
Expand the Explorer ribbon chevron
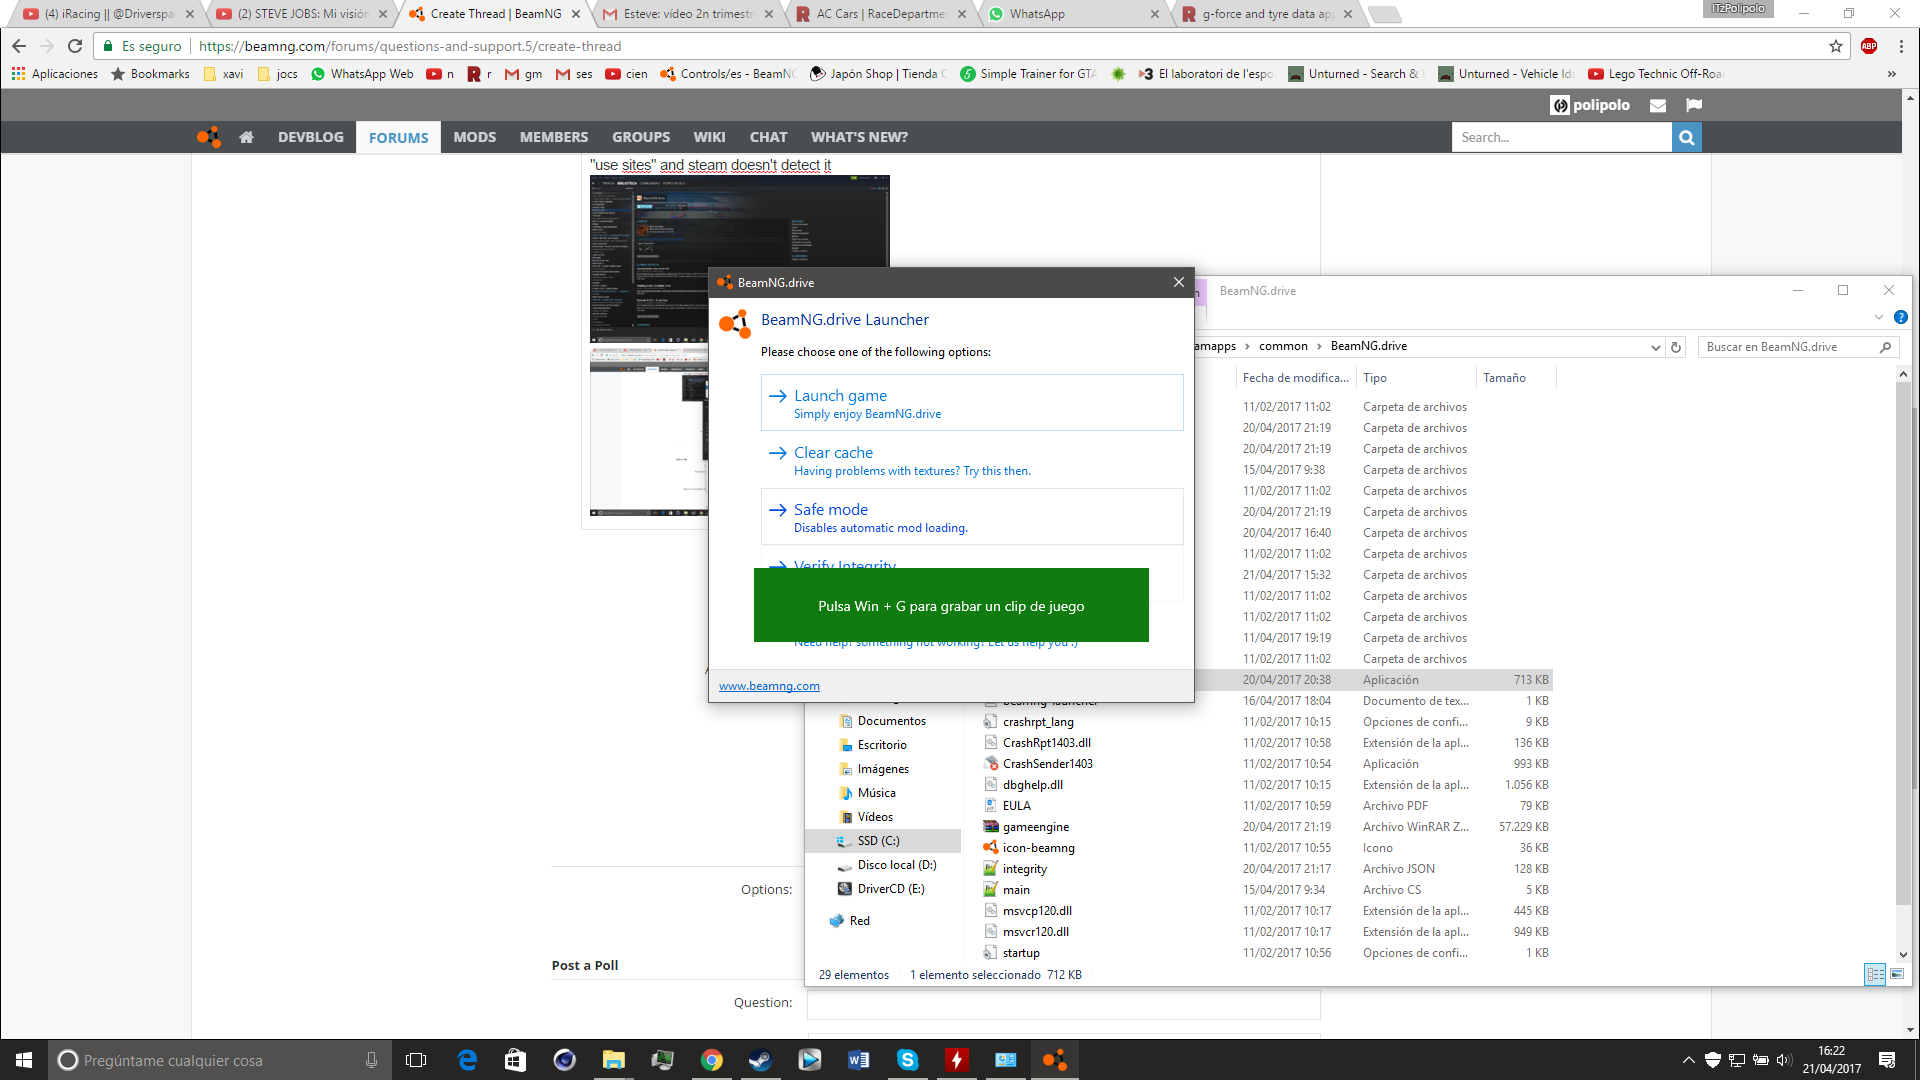pyautogui.click(x=1879, y=317)
